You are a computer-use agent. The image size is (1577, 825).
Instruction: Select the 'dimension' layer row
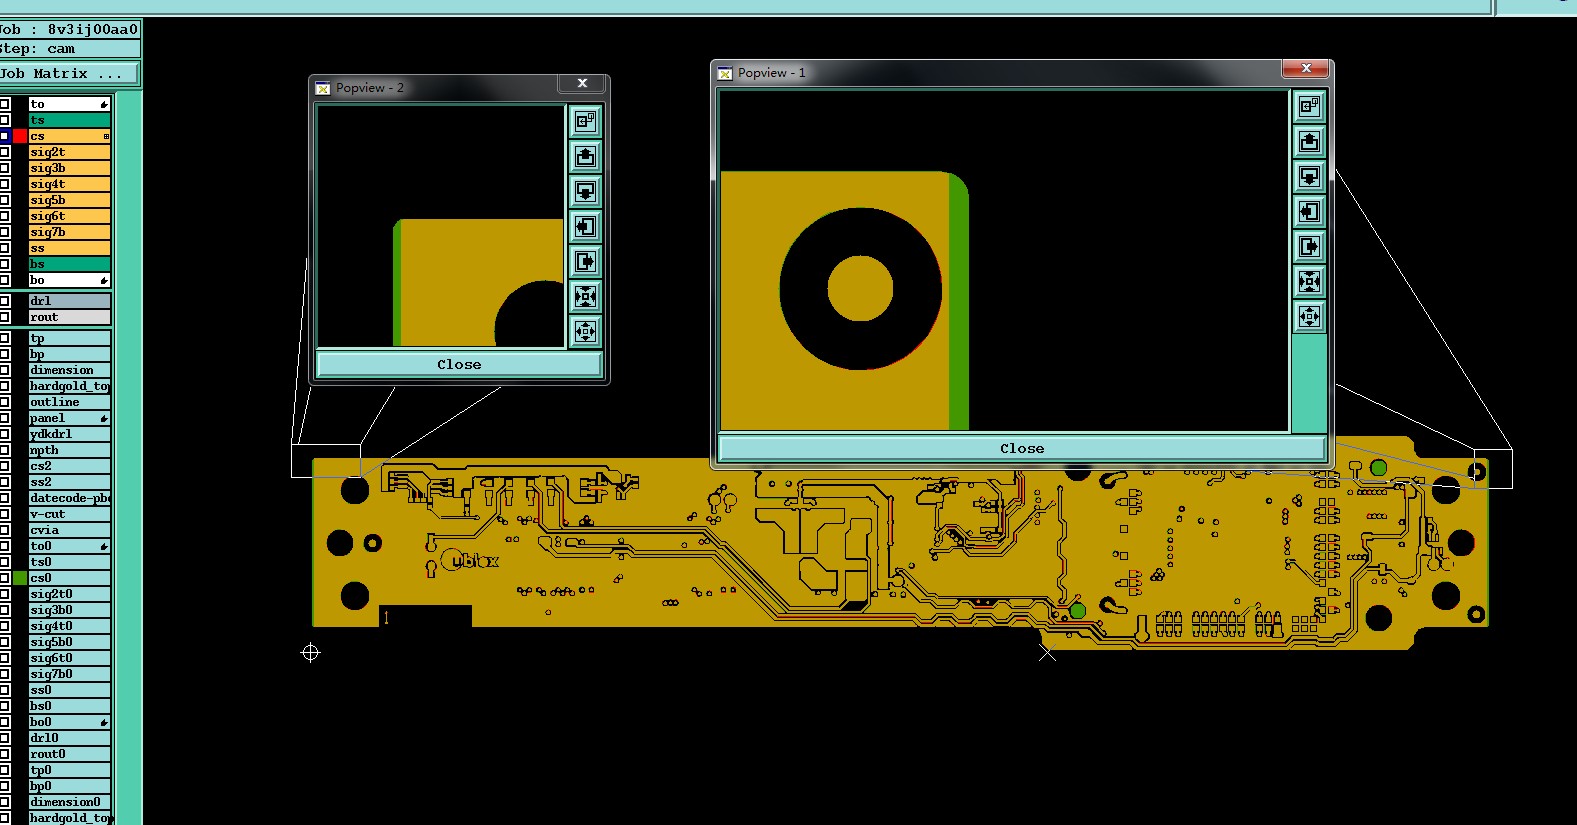coord(69,370)
